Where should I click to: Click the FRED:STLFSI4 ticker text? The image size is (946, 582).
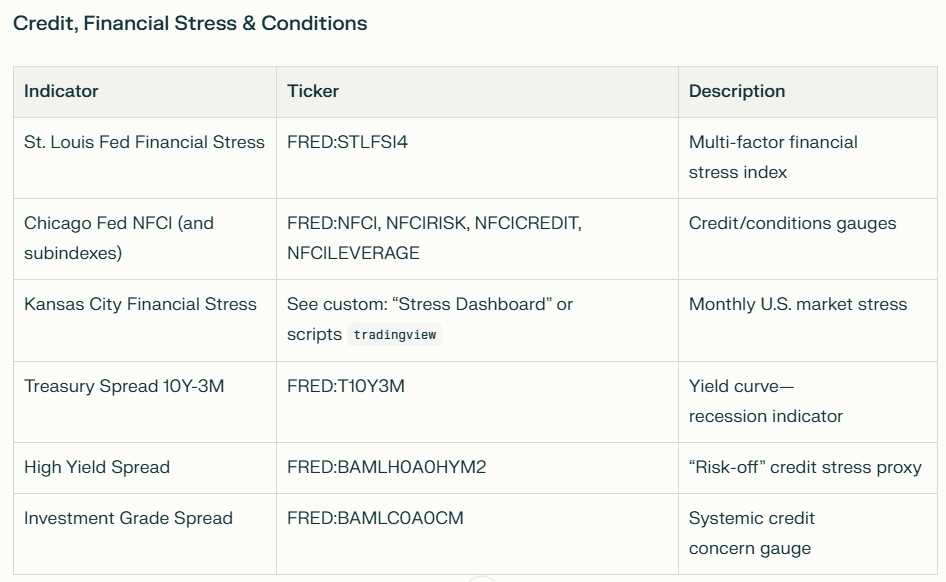347,142
